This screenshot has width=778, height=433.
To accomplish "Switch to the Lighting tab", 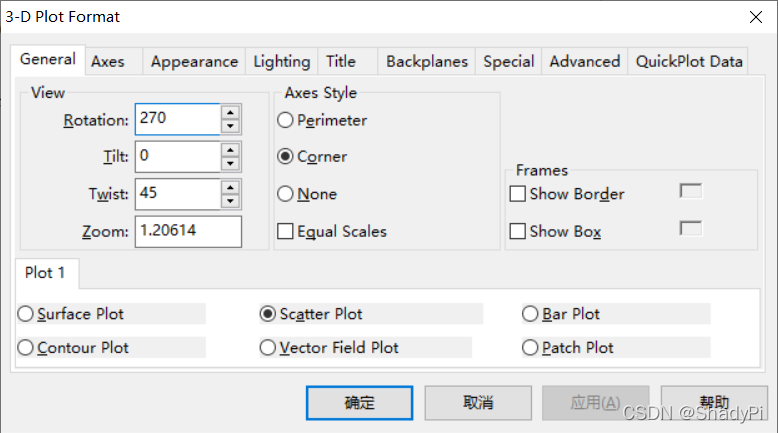I will (x=281, y=62).
